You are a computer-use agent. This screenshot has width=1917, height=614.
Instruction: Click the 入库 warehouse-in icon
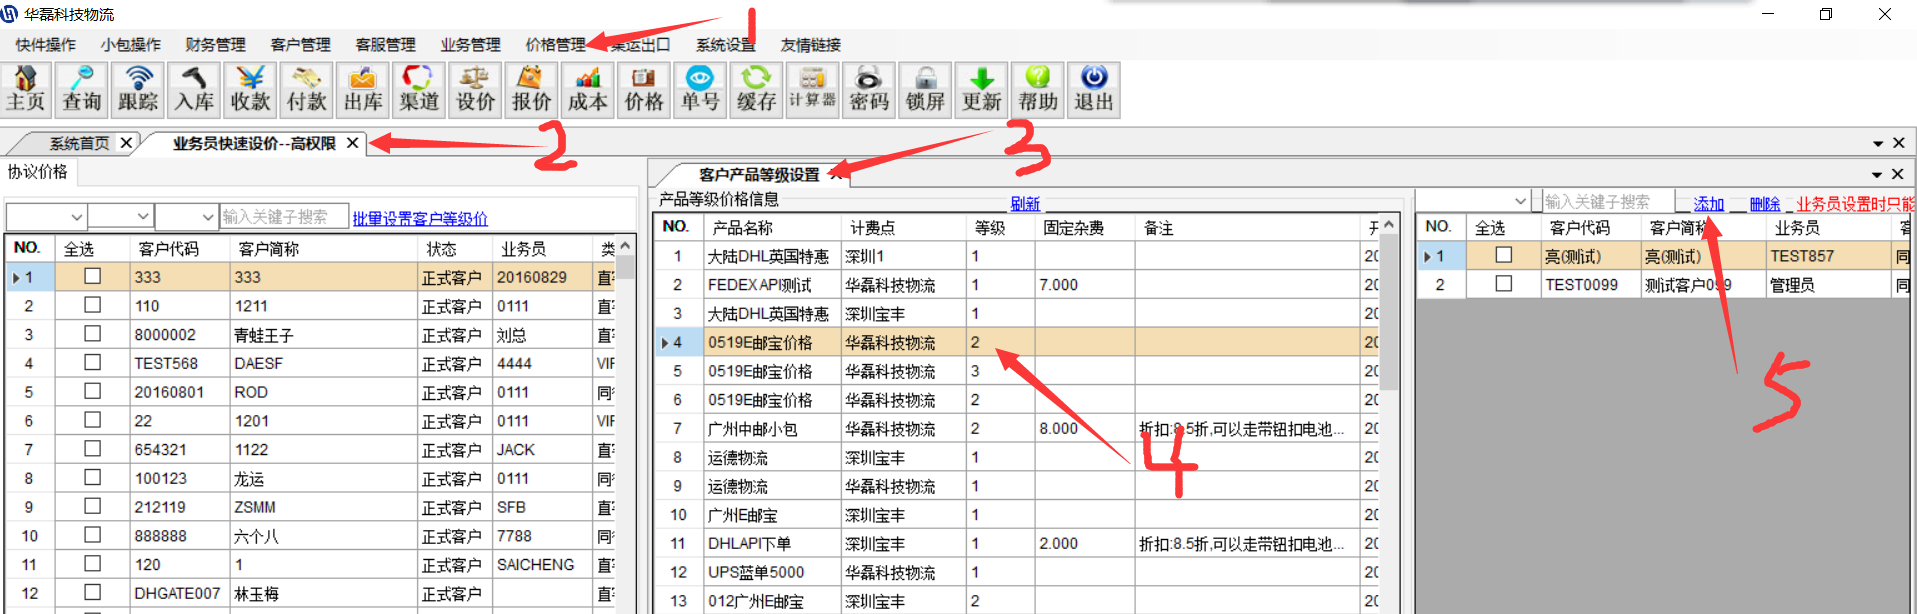pyautogui.click(x=194, y=89)
